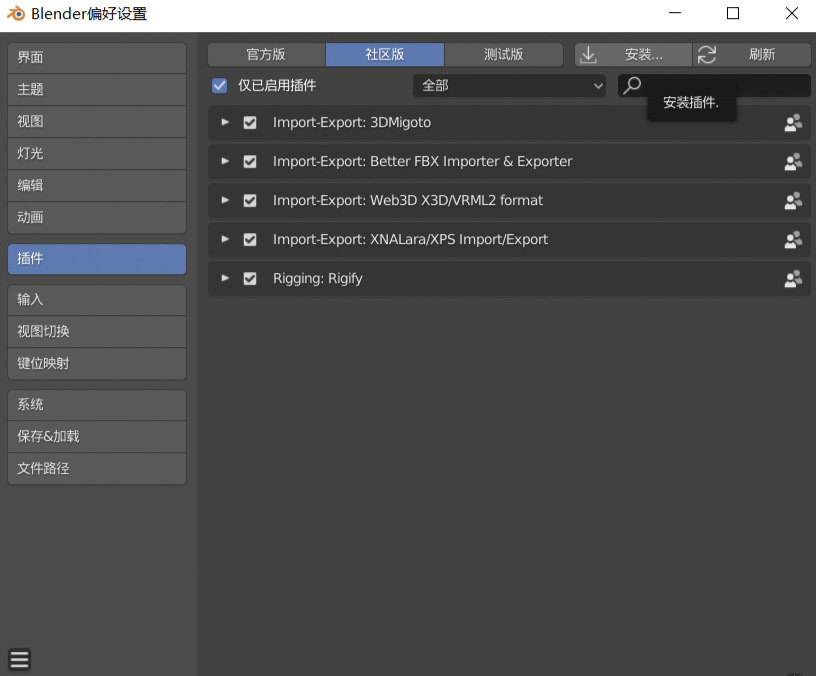Click the community icon on the 3DMigoto row
Viewport: 816px width, 676px height.
[793, 123]
